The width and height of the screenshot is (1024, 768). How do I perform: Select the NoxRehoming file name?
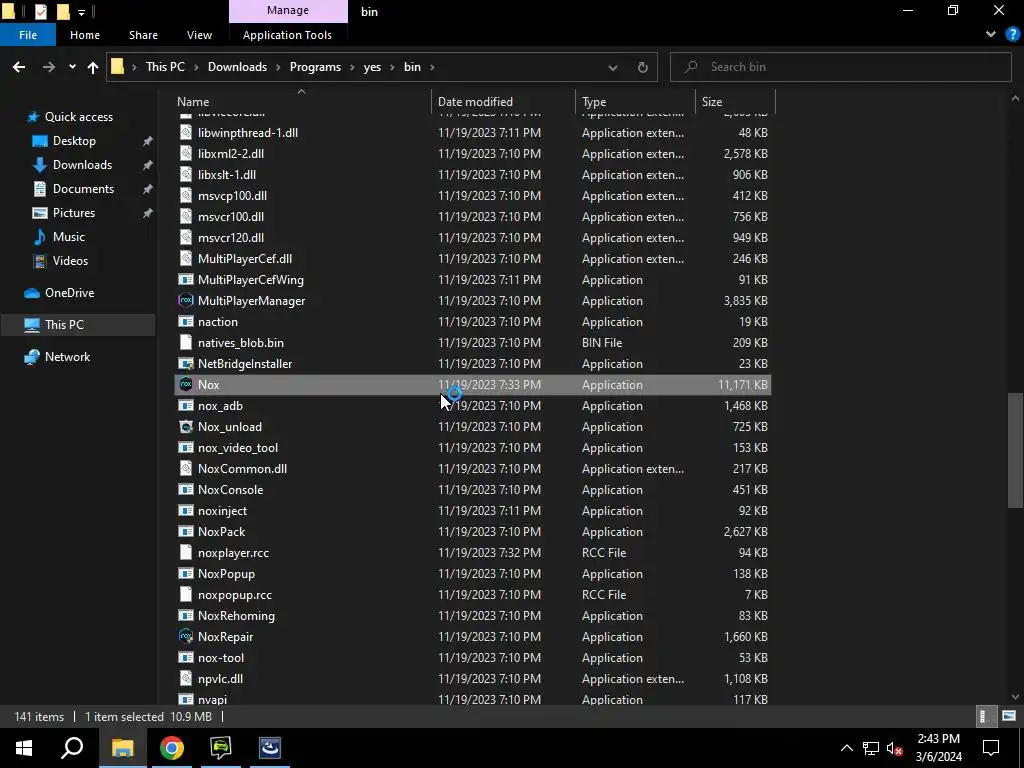point(236,615)
